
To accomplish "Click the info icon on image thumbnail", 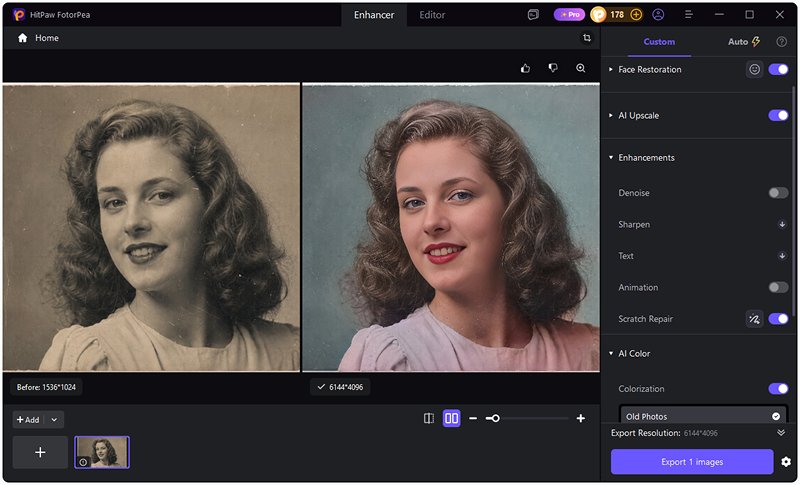I will coord(83,462).
